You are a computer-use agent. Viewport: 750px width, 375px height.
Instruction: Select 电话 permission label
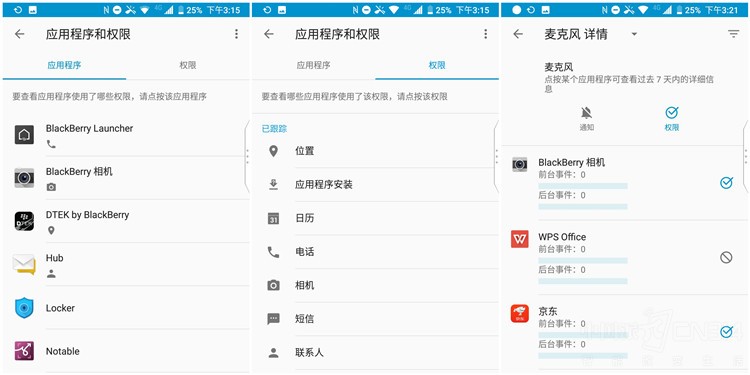coord(305,252)
